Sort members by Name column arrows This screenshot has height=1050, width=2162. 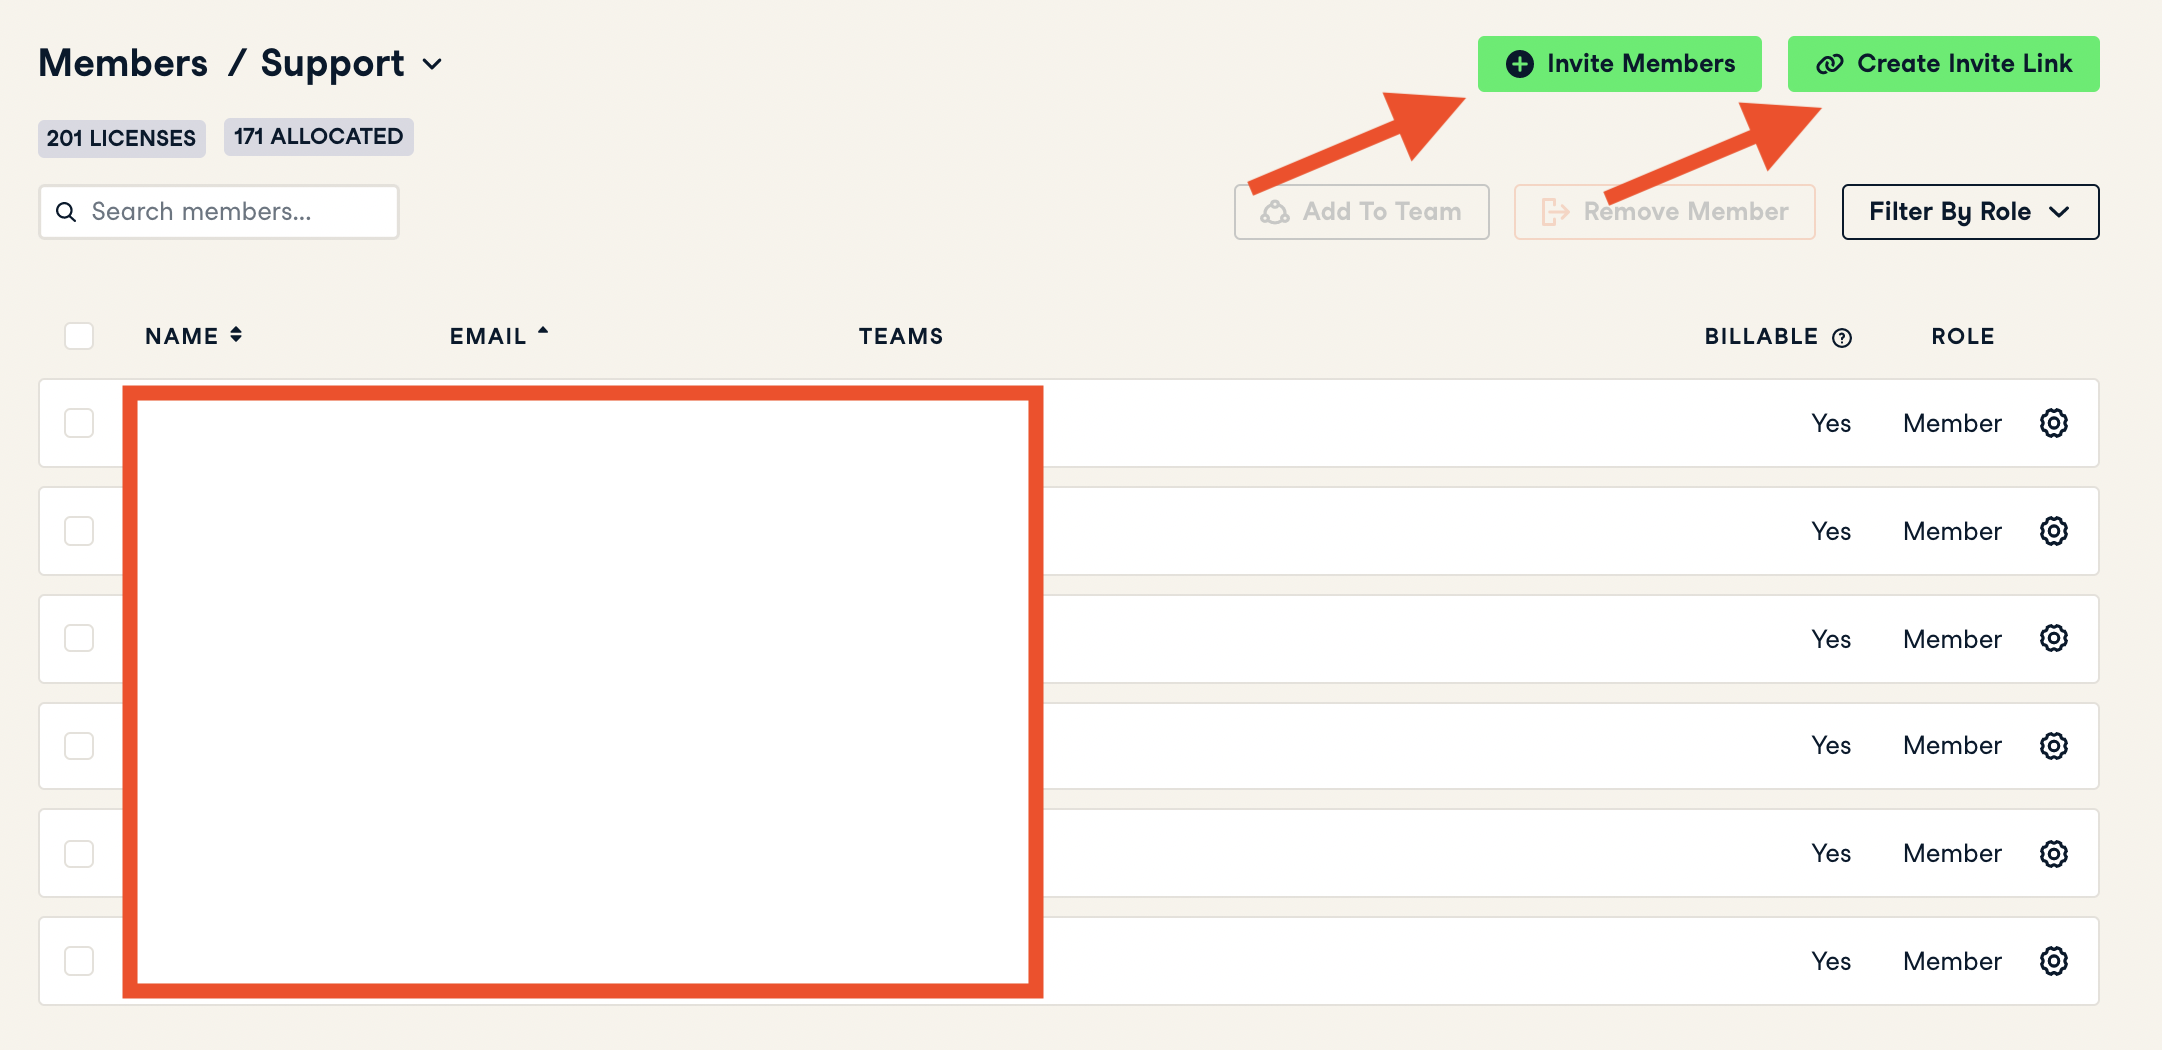[x=236, y=335]
